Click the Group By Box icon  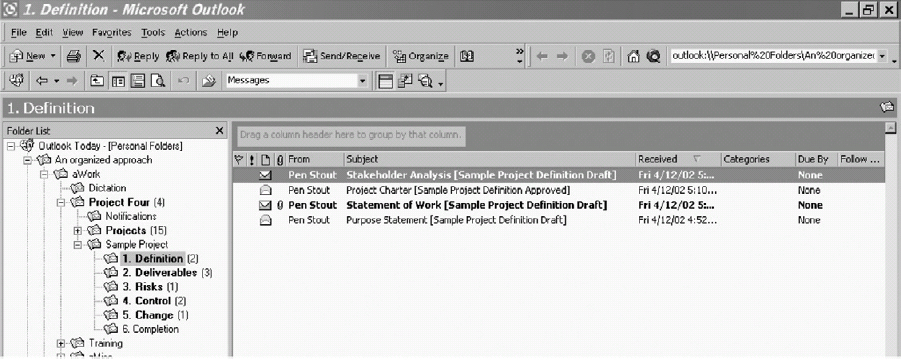click(x=385, y=81)
